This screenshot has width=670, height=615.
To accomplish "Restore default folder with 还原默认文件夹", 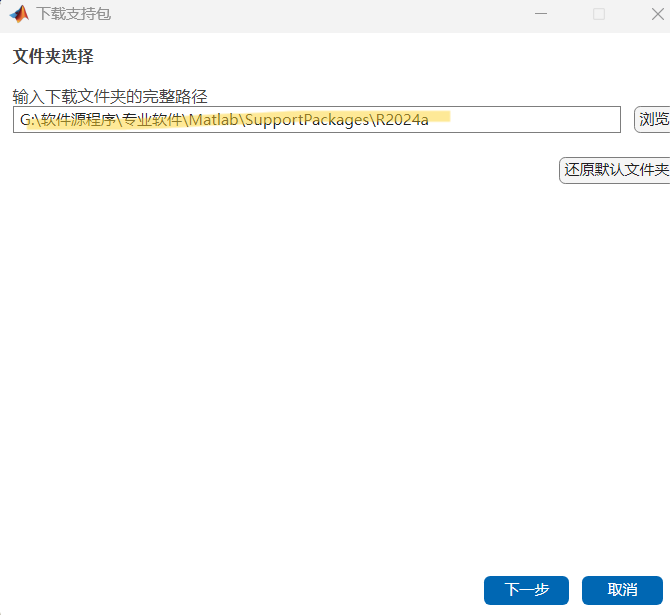I will pos(615,170).
